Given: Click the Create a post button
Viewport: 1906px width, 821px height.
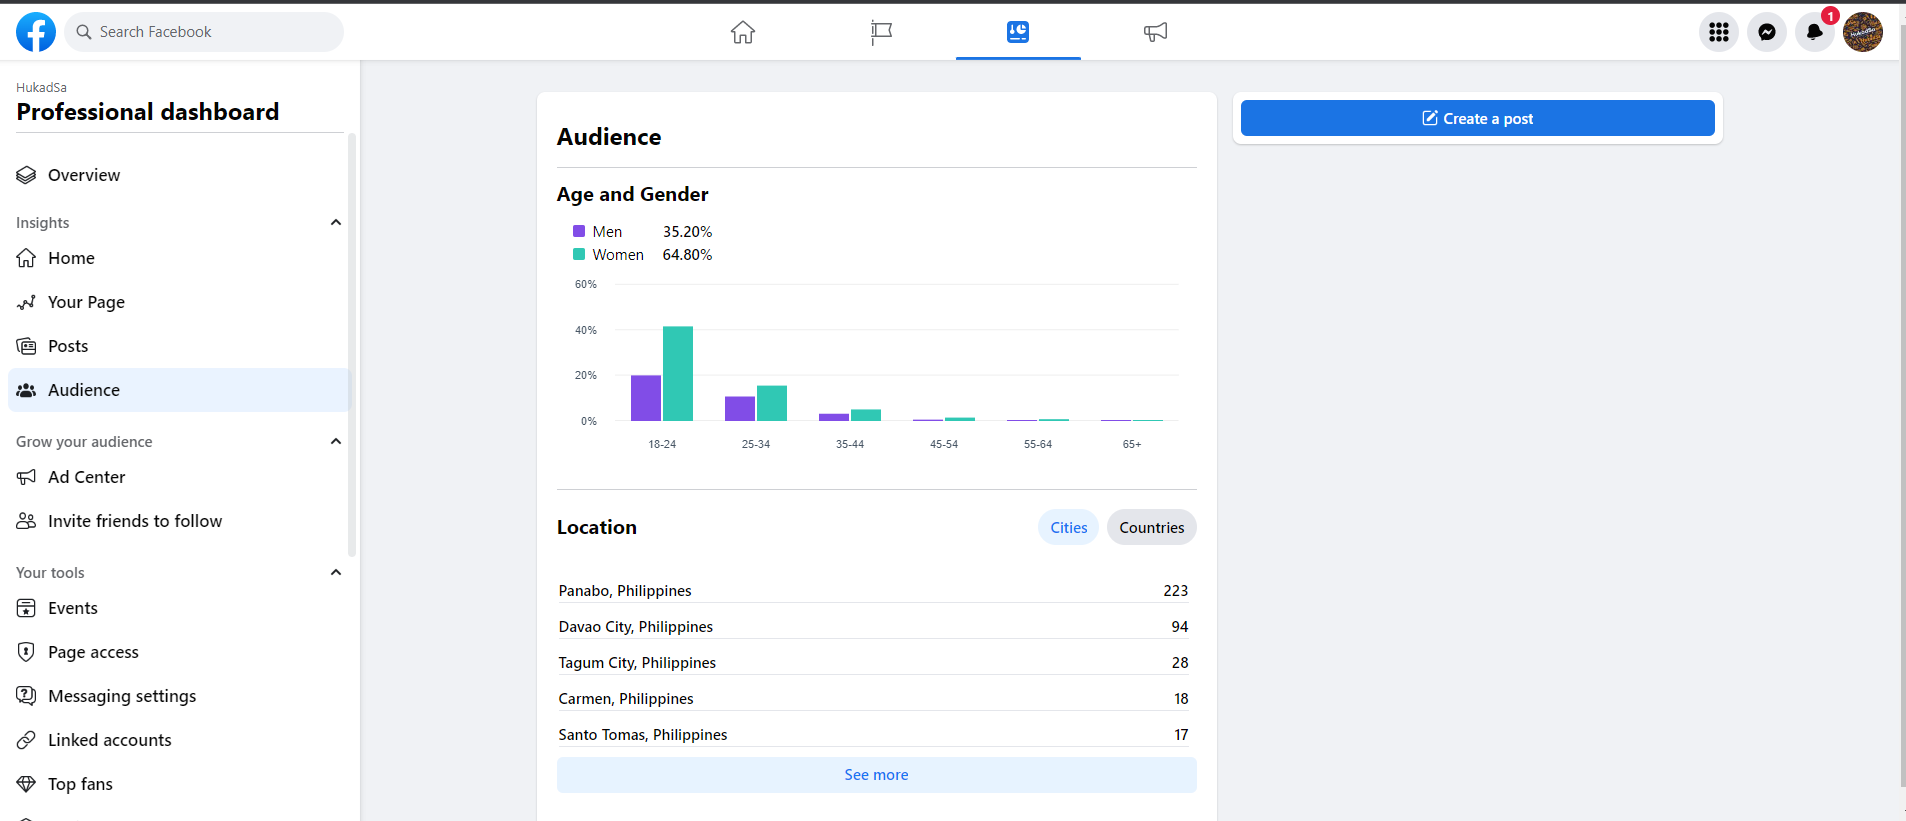Looking at the screenshot, I should pyautogui.click(x=1477, y=118).
